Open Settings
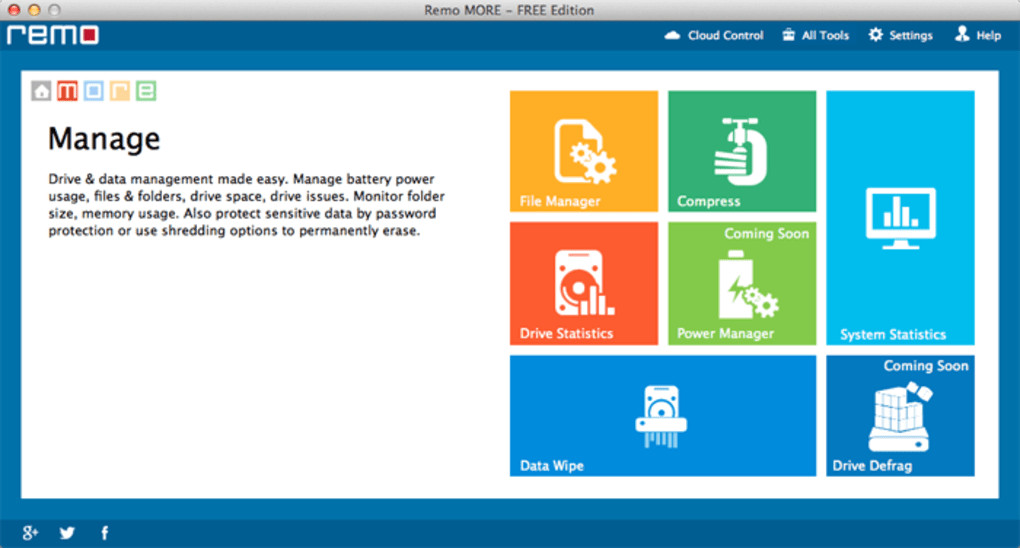The height and width of the screenshot is (548, 1020). click(x=900, y=35)
